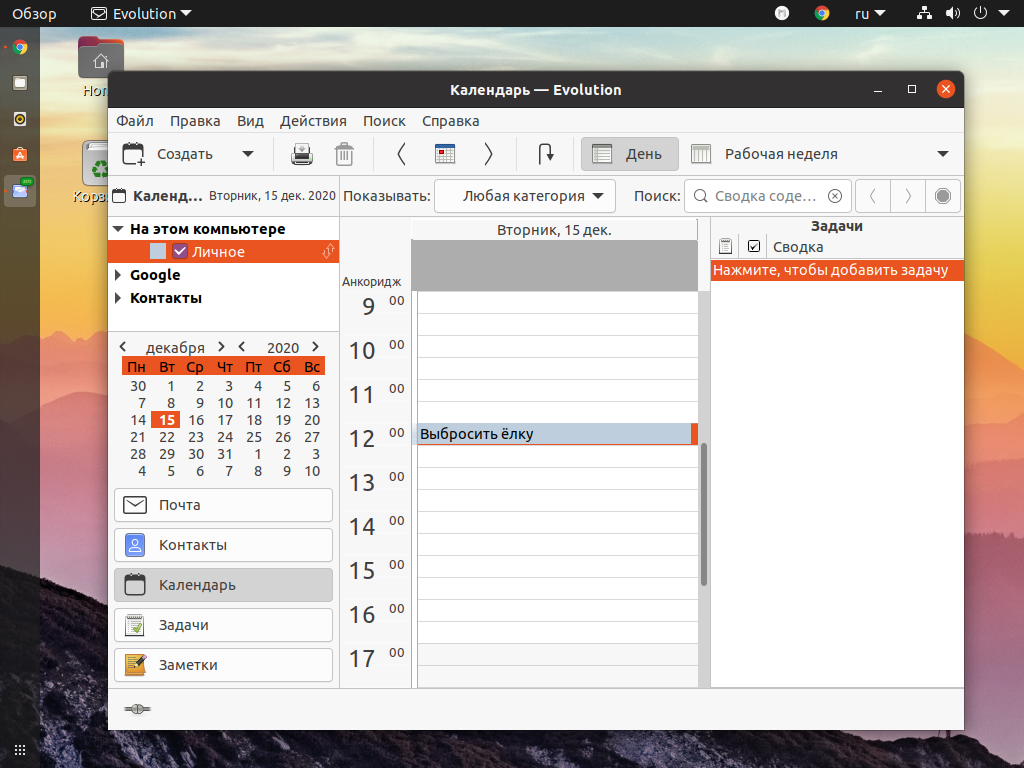Click the trash delete icon
This screenshot has width=1024, height=768.
pos(344,154)
